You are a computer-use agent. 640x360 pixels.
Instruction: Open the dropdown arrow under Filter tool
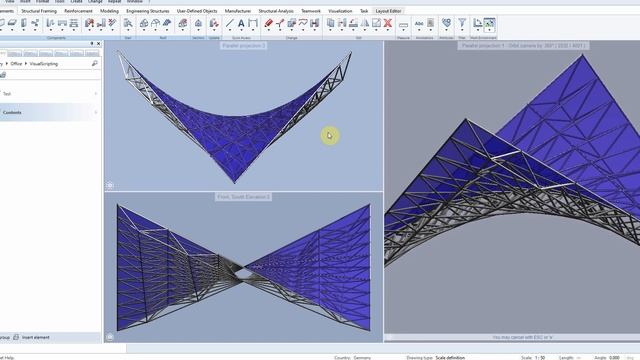462,31
